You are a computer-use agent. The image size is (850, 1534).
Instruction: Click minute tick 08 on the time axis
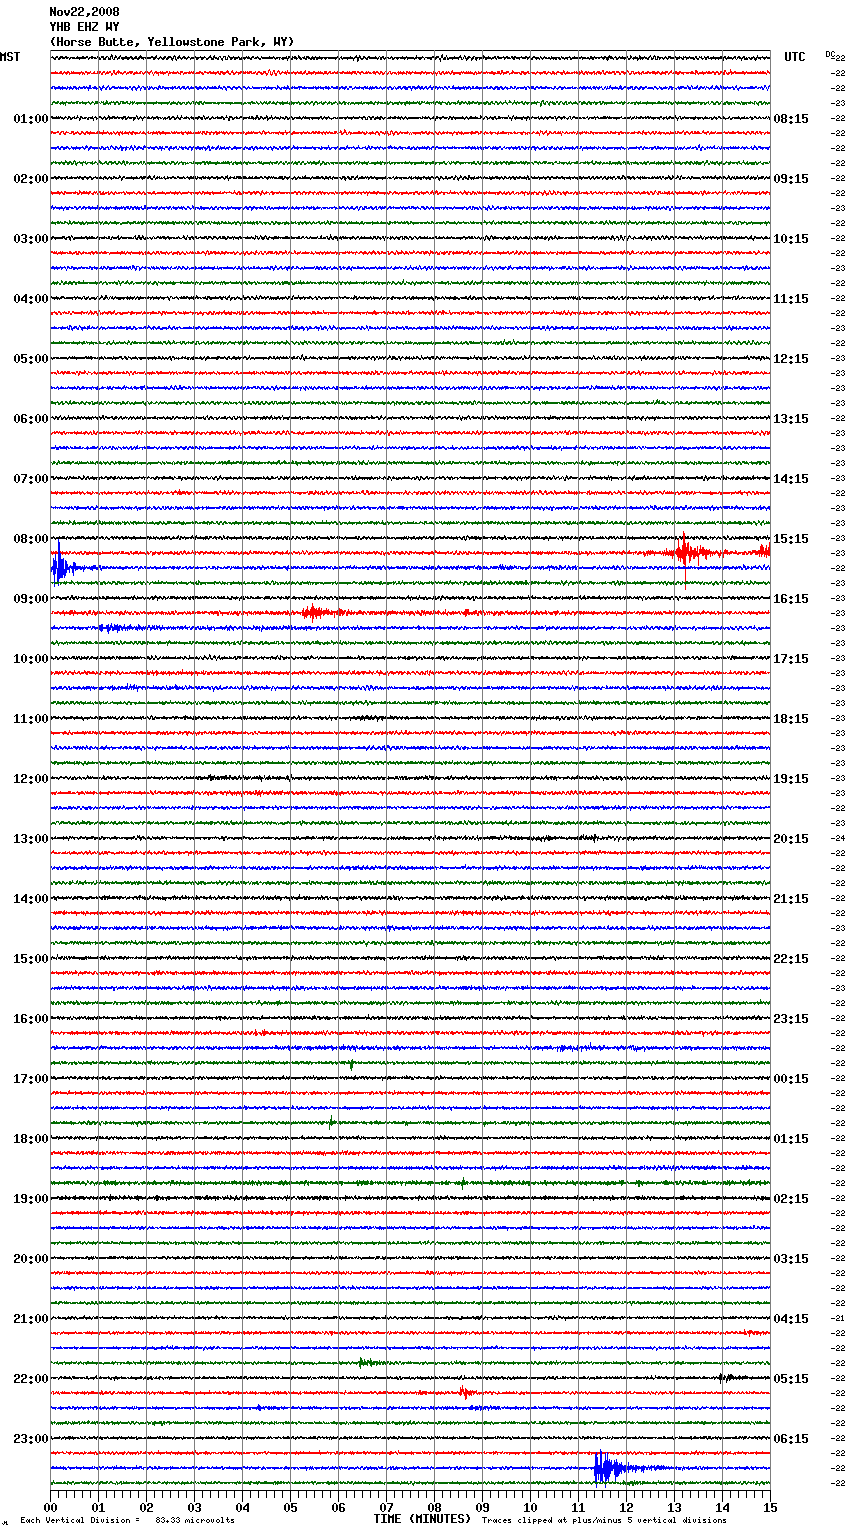pos(434,1507)
